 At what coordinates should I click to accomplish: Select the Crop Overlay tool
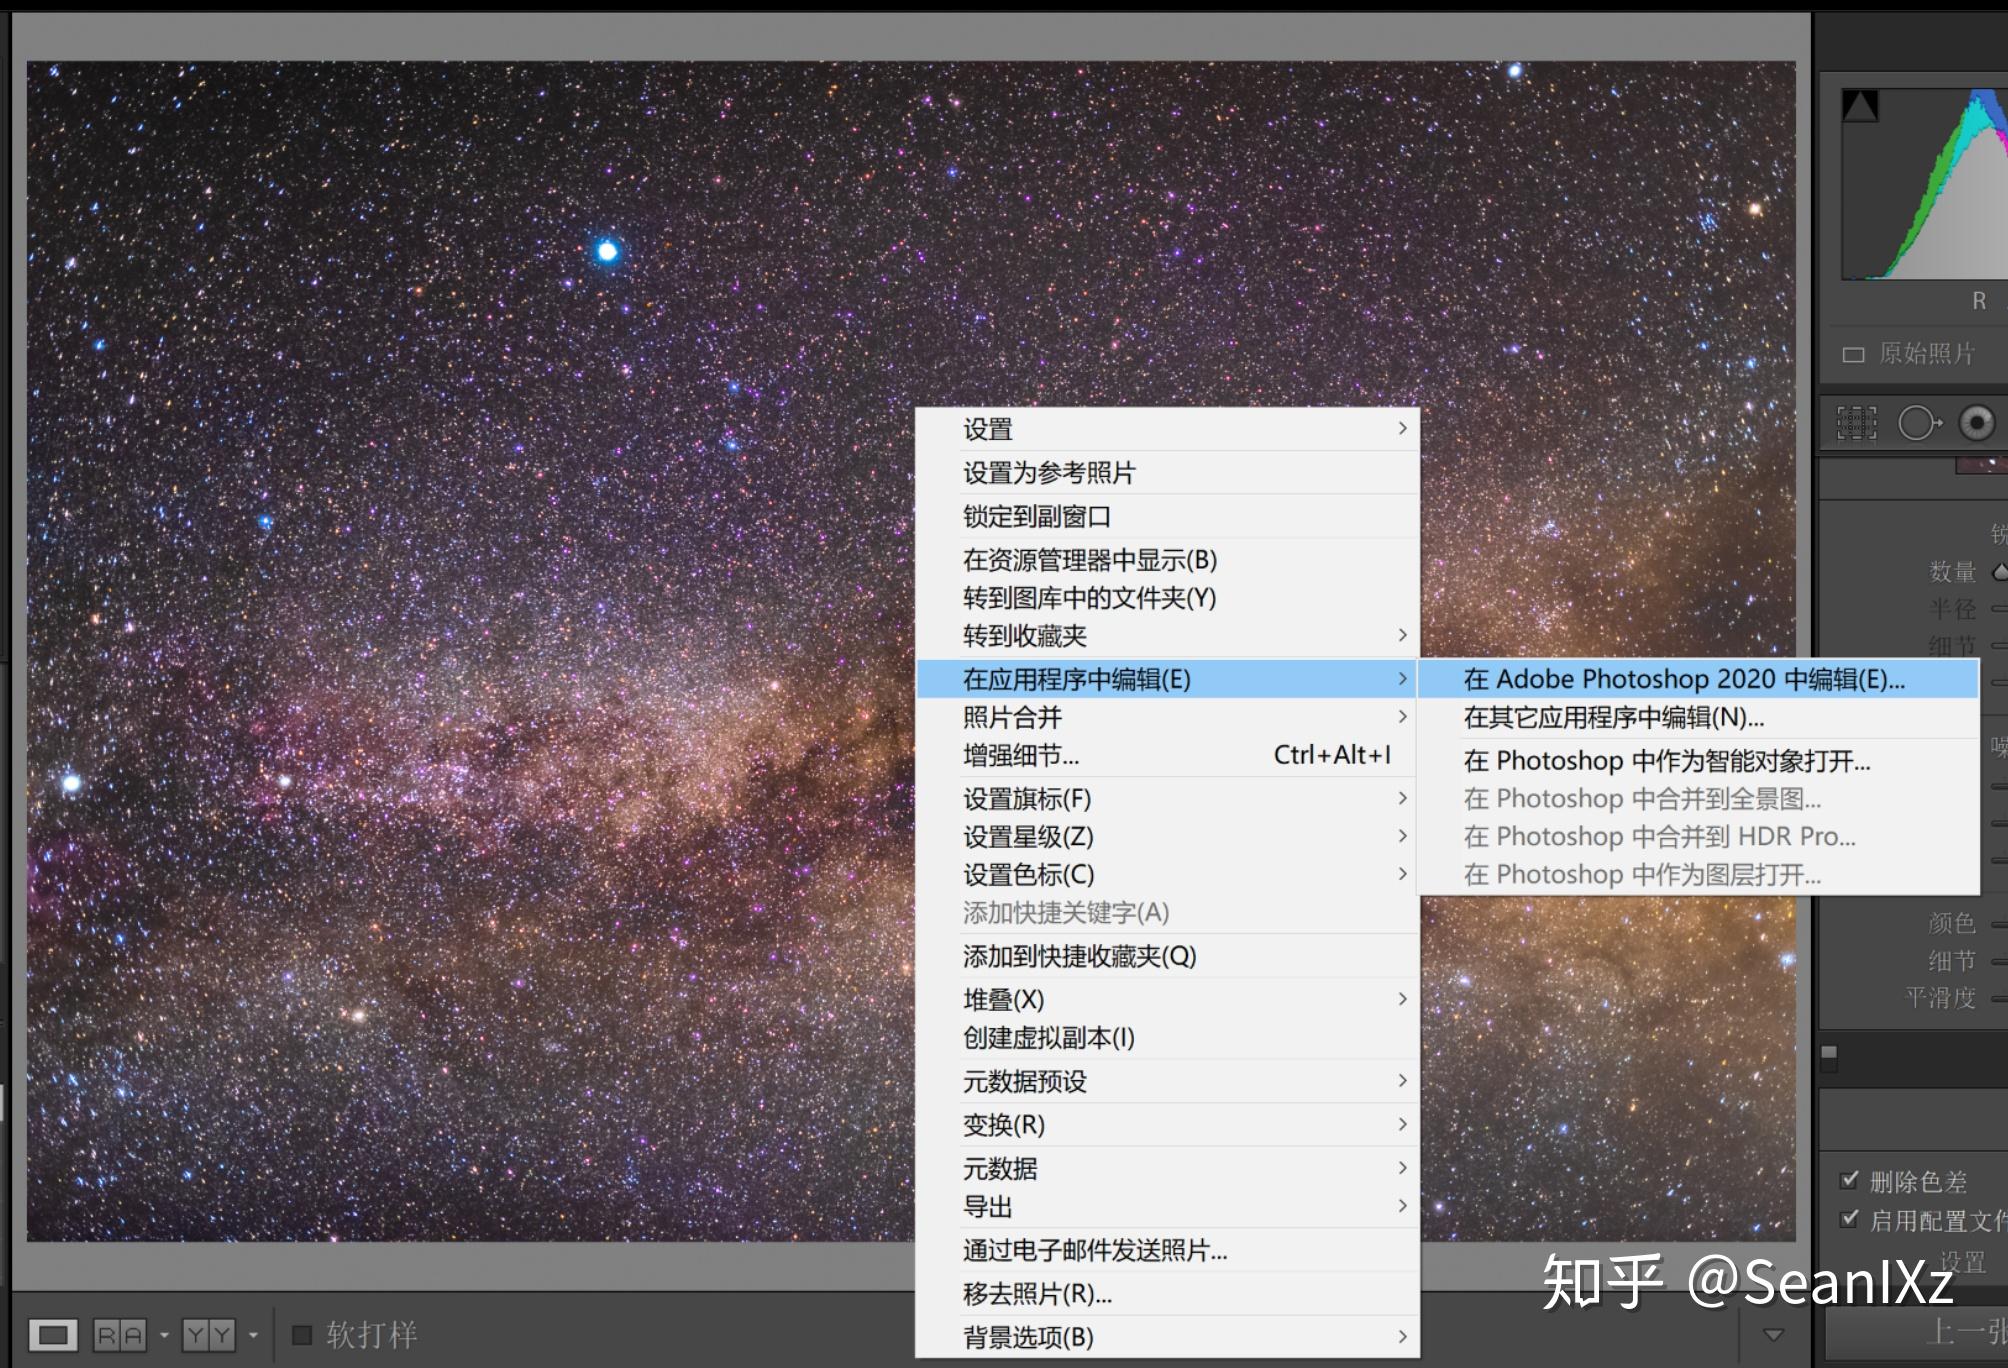[1855, 422]
